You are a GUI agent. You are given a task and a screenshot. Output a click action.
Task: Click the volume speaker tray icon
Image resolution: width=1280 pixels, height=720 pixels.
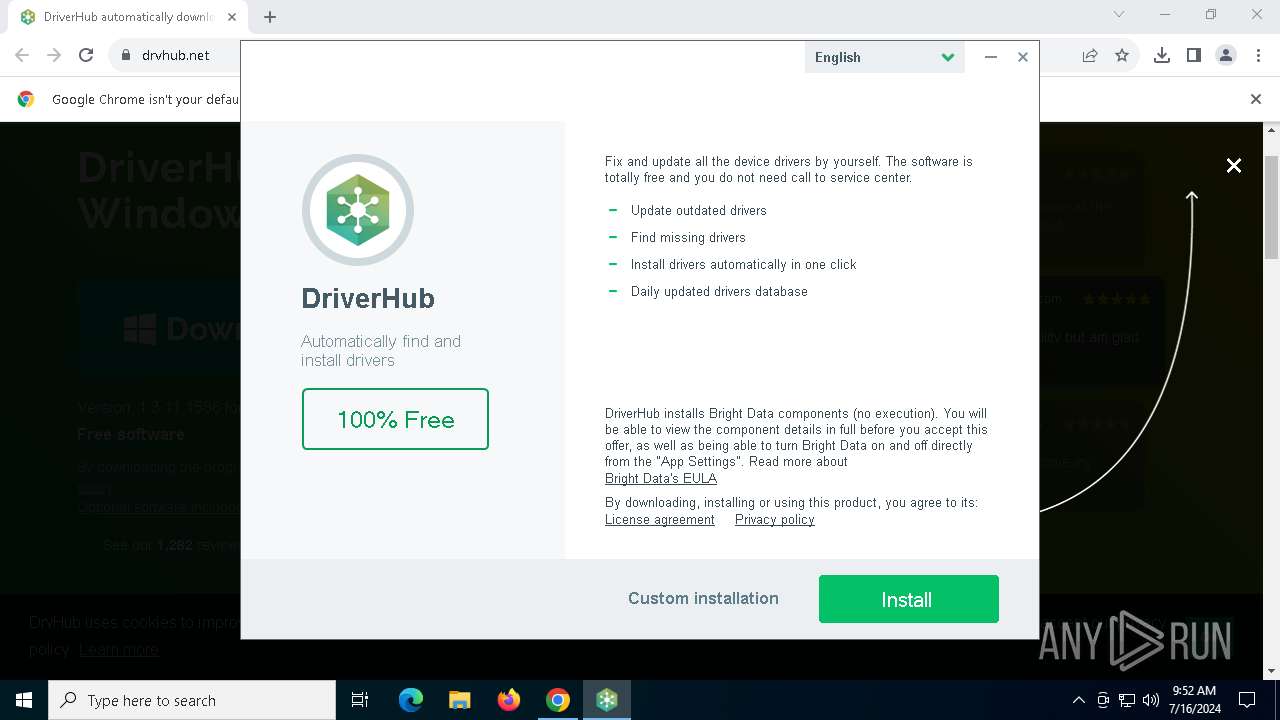[x=1151, y=700]
